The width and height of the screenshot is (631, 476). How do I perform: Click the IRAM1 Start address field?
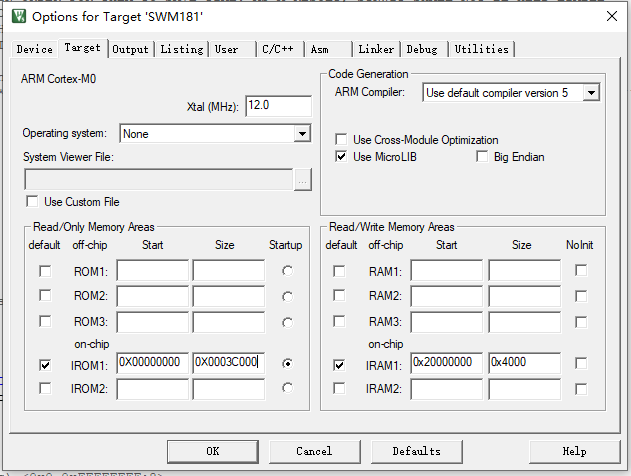click(446, 363)
